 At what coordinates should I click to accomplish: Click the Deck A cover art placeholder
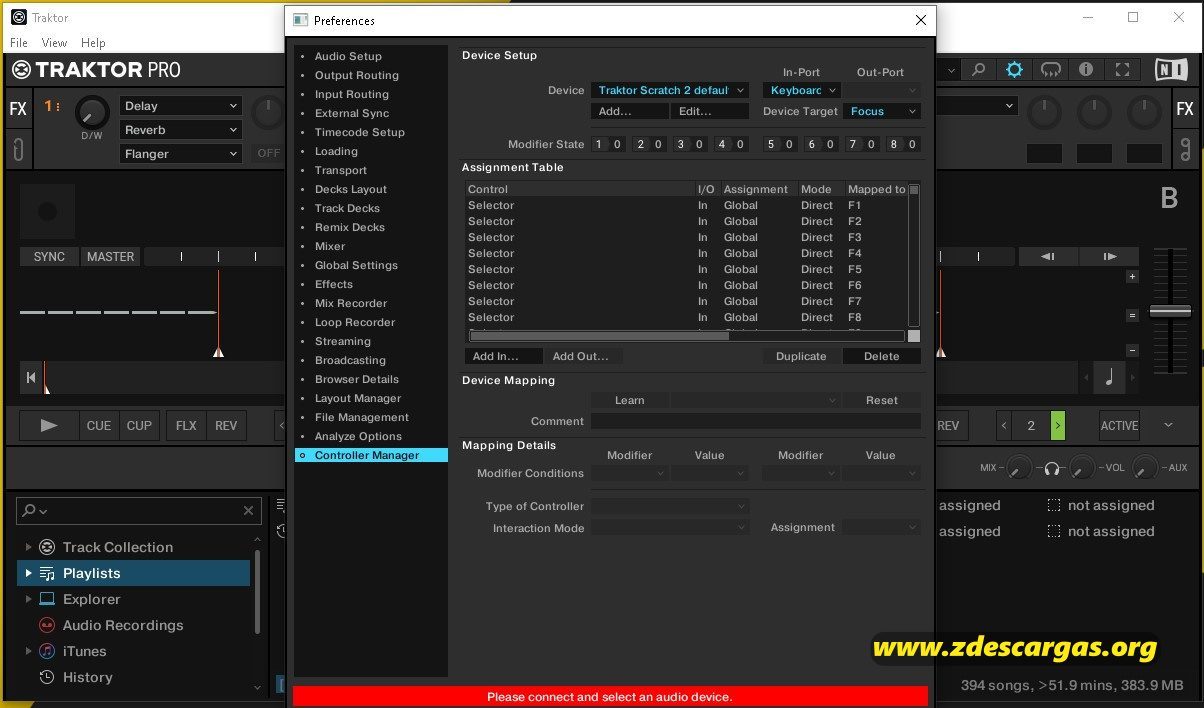pos(47,211)
